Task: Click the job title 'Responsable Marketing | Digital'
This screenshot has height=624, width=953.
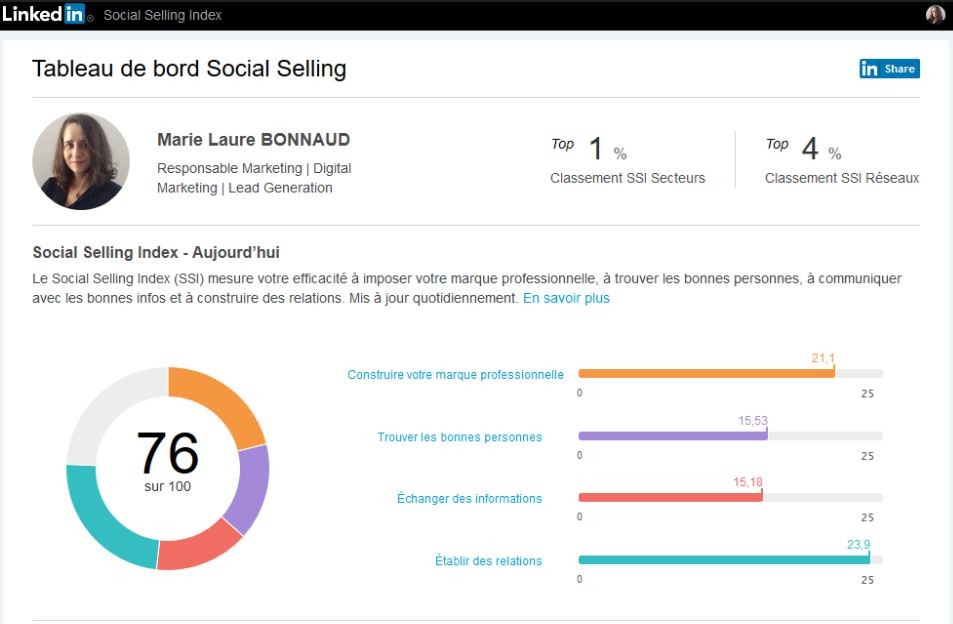Action: (x=254, y=168)
